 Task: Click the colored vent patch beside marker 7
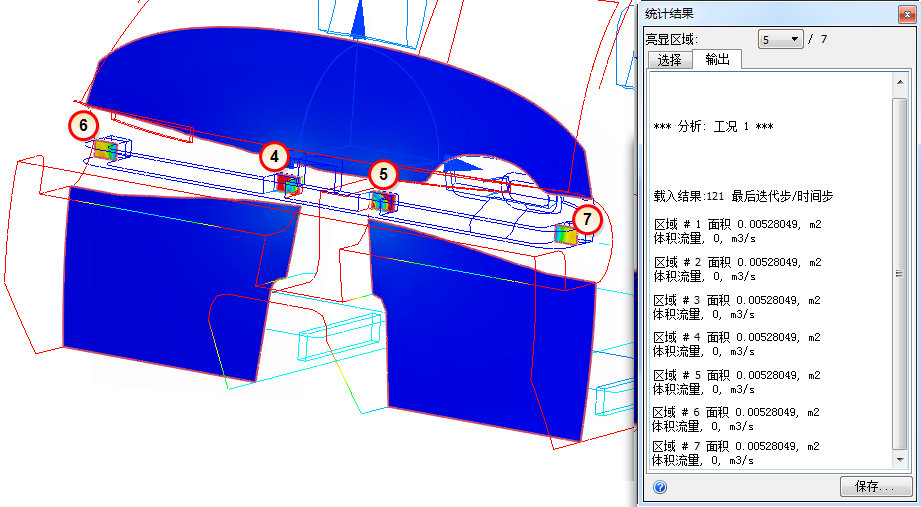click(566, 234)
